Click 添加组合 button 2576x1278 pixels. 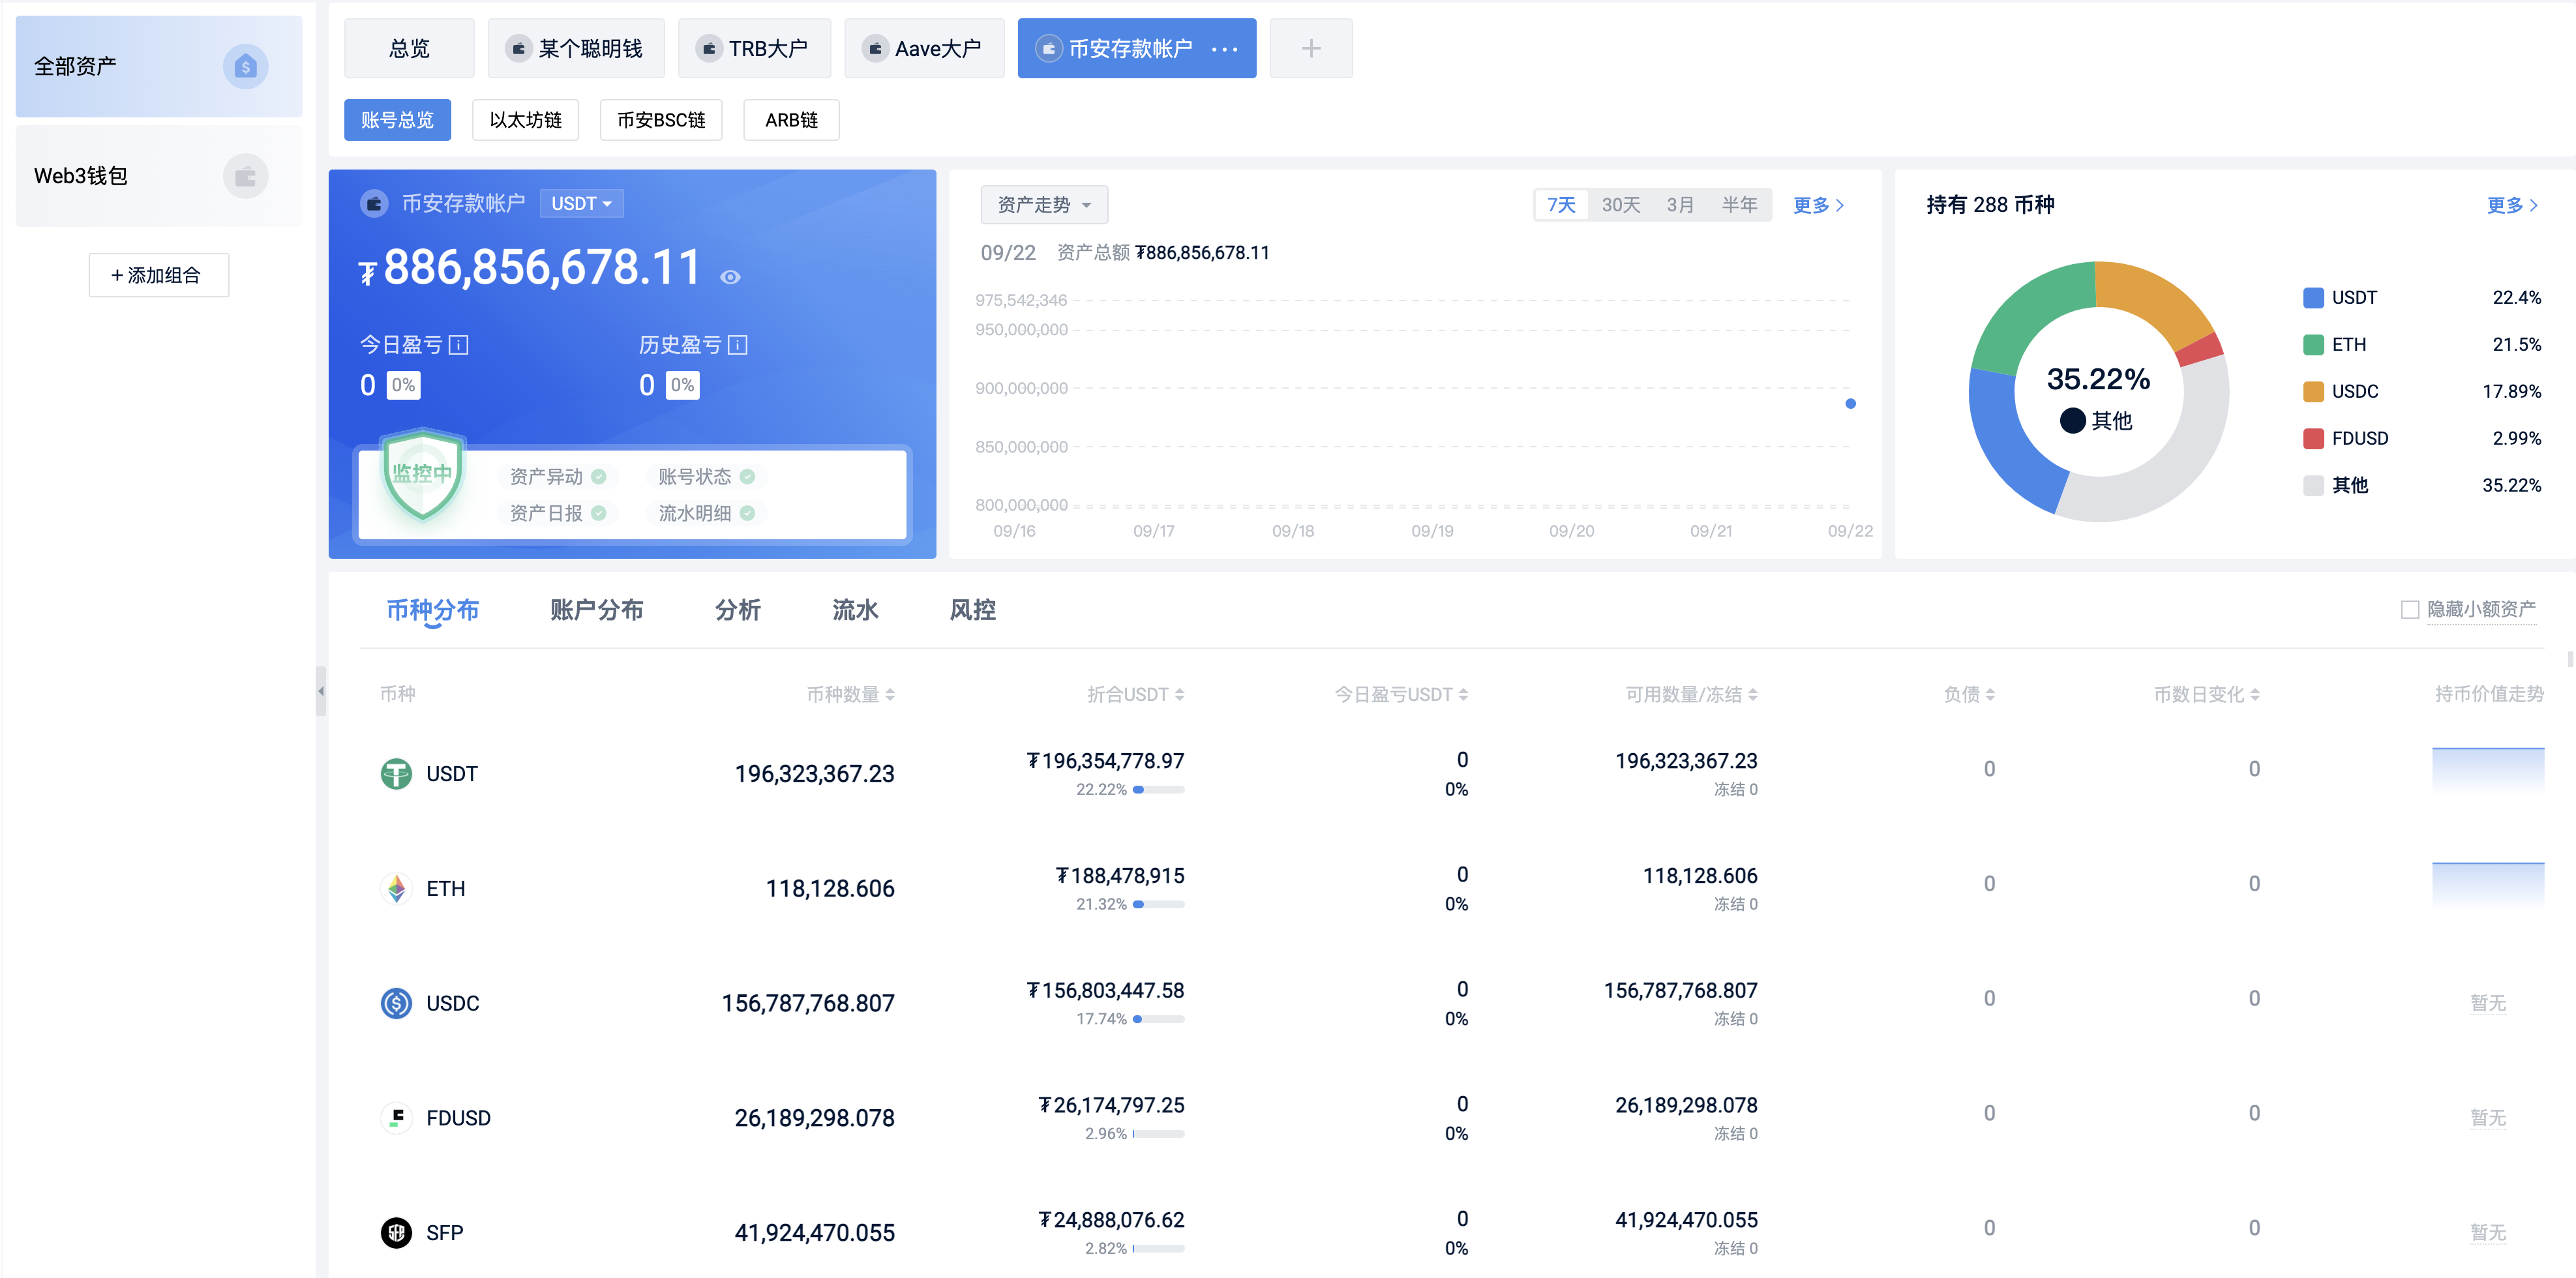[x=158, y=275]
